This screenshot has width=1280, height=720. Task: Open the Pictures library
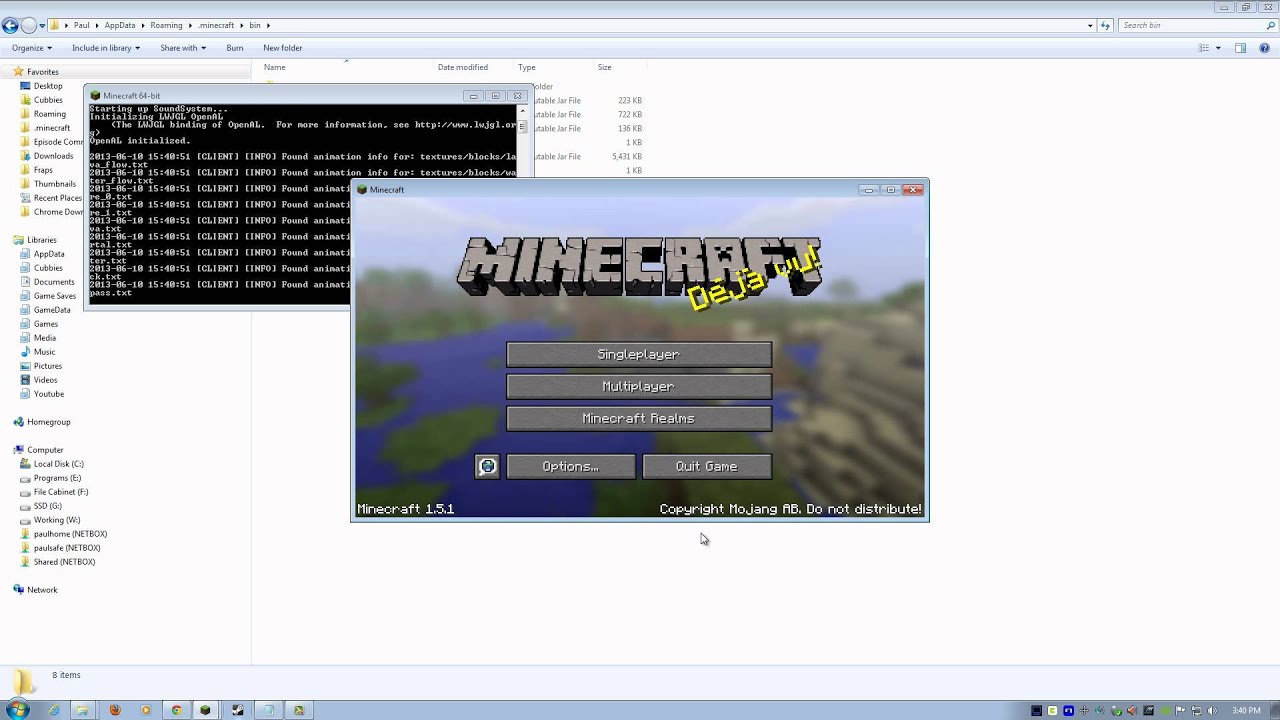(47, 366)
